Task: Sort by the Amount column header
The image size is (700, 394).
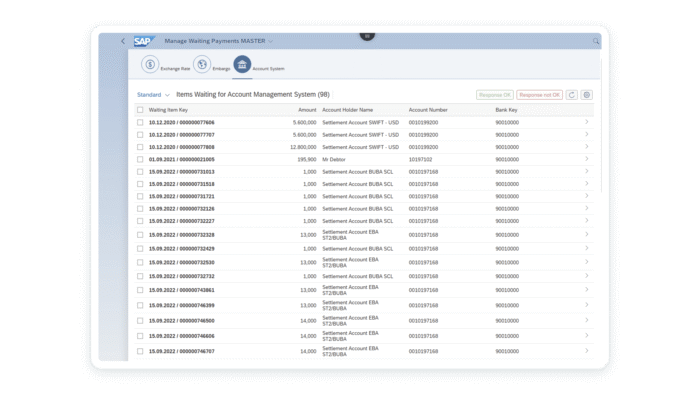Action: pyautogui.click(x=307, y=110)
